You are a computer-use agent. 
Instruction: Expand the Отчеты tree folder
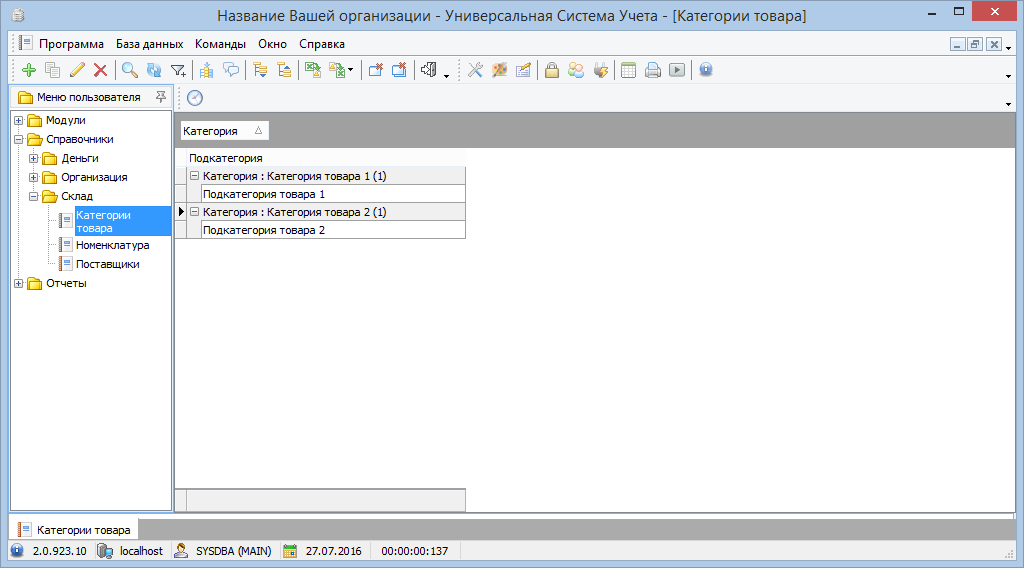19,284
